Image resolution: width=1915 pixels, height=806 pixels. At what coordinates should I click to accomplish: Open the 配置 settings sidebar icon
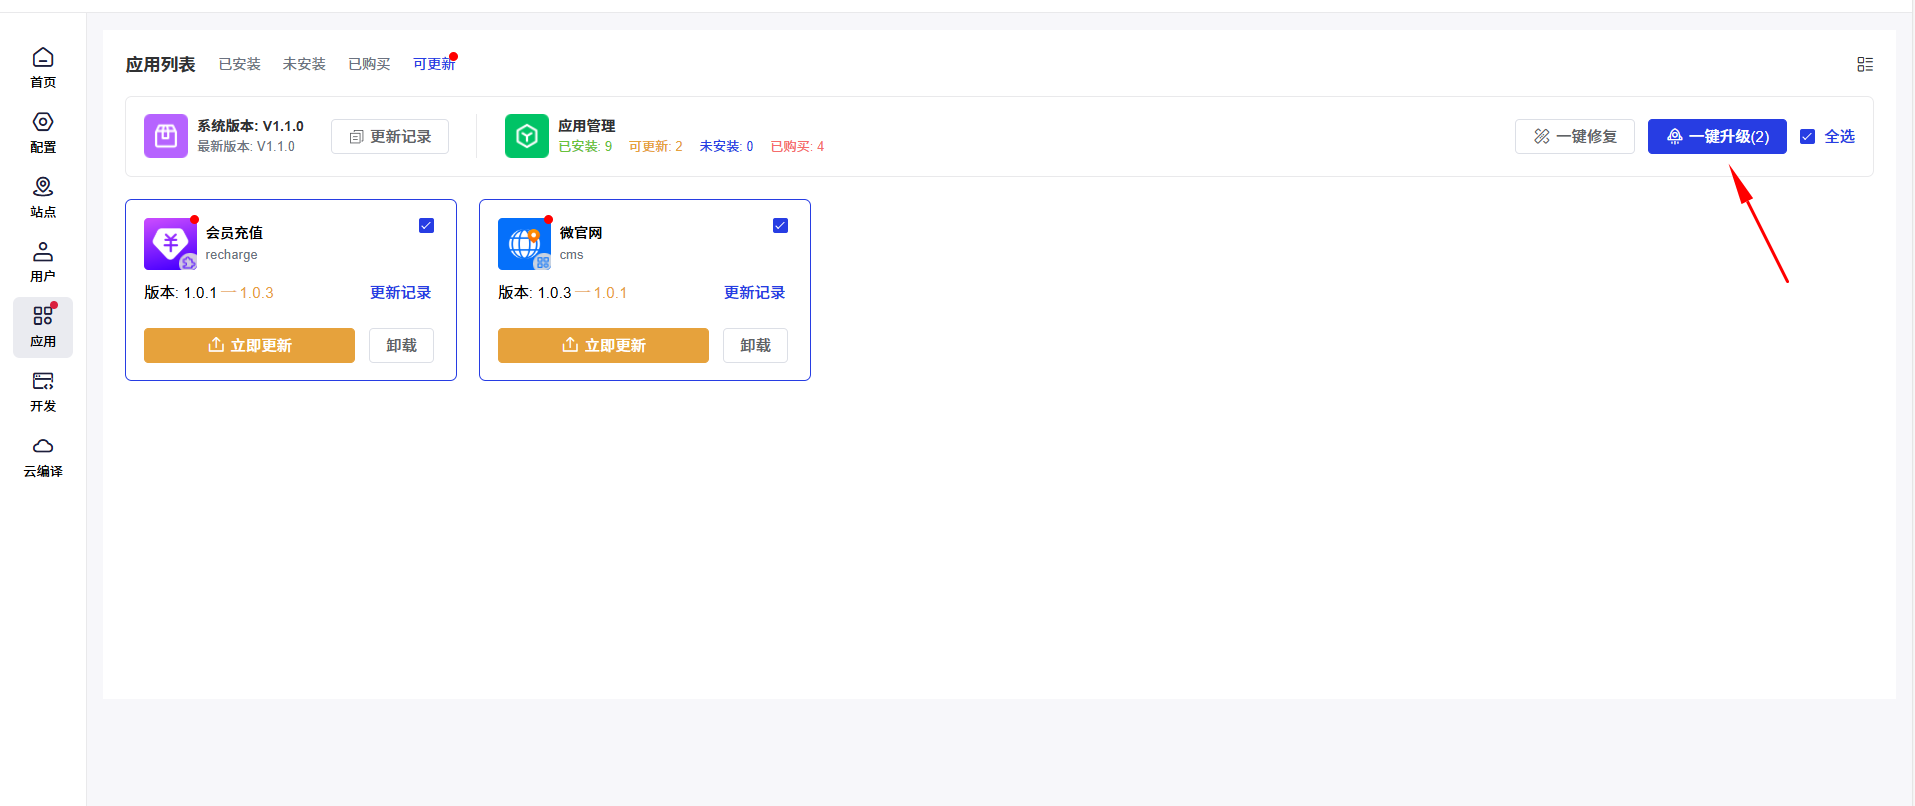tap(43, 123)
